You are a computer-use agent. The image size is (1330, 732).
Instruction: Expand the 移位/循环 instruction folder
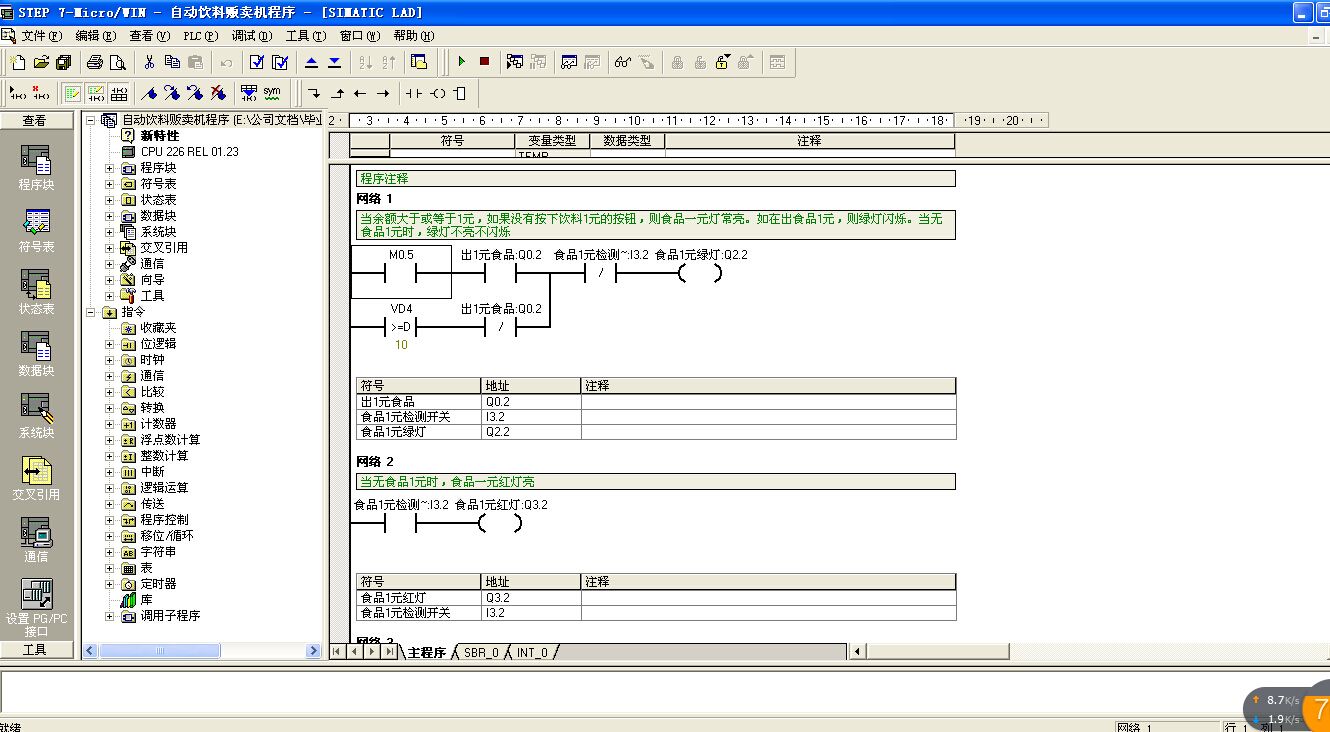coord(110,536)
